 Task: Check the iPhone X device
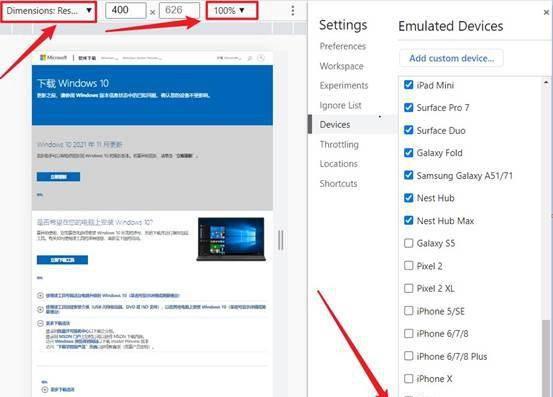pos(408,378)
